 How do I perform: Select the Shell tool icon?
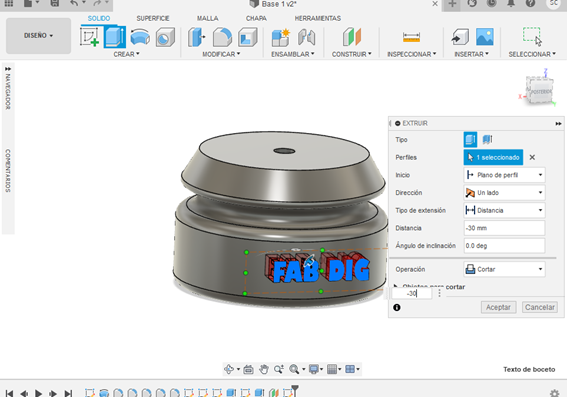tap(248, 37)
